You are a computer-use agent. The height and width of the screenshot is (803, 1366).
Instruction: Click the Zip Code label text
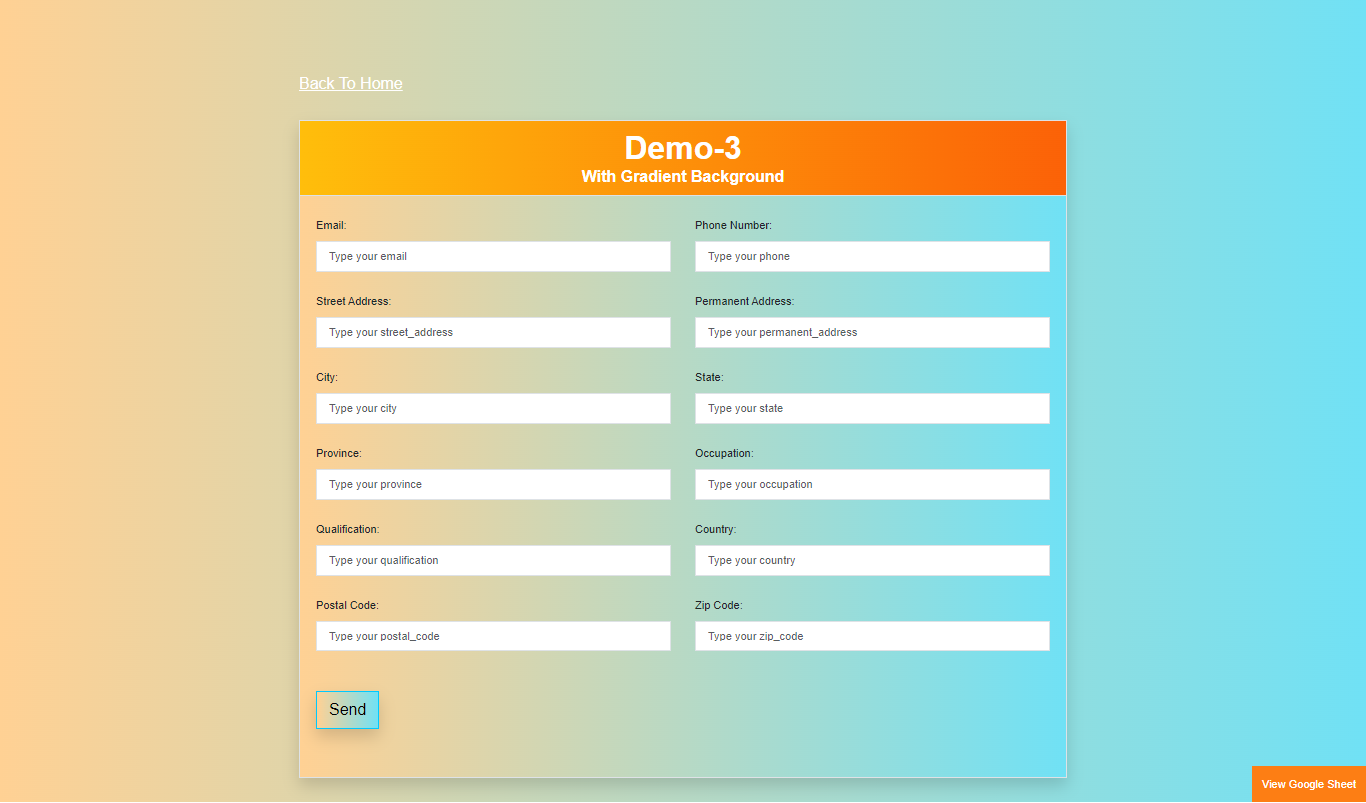pos(718,605)
